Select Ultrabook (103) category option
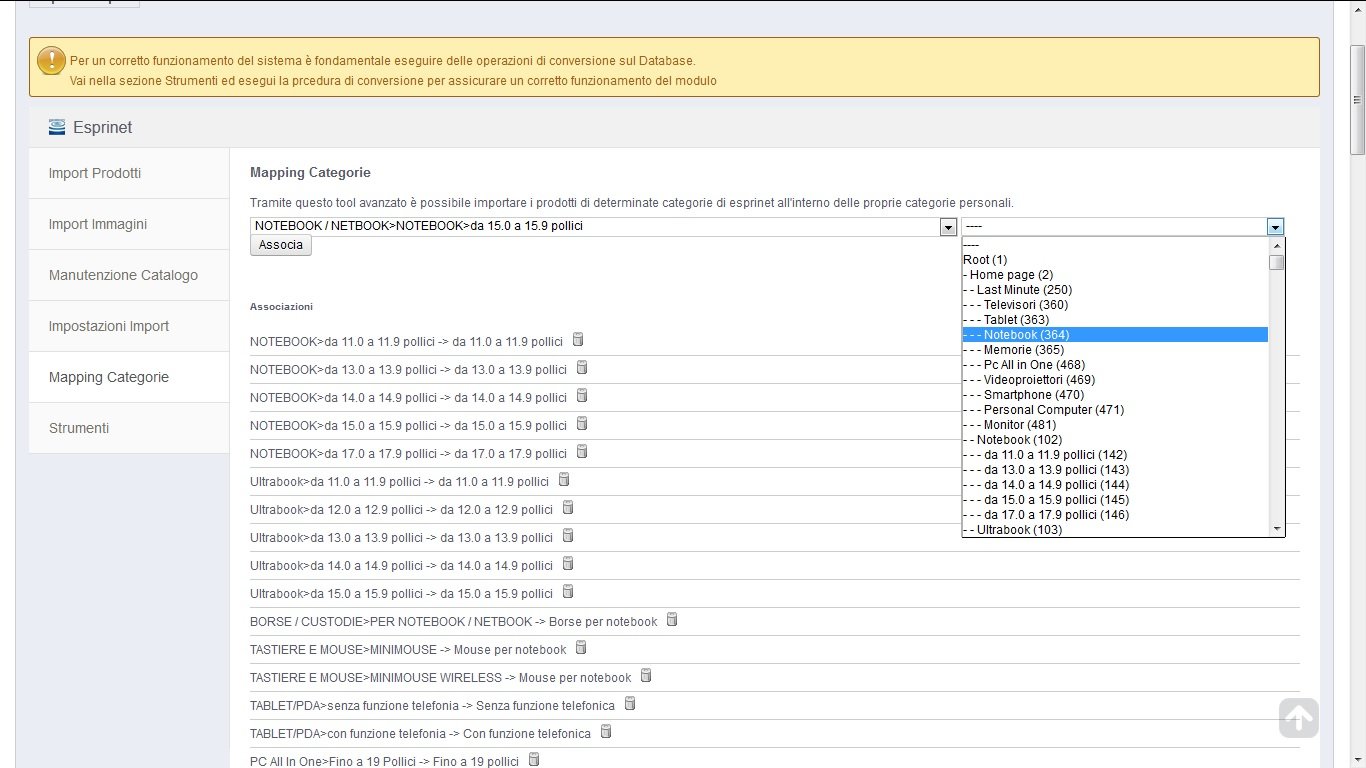The image size is (1366, 768). (x=1115, y=530)
